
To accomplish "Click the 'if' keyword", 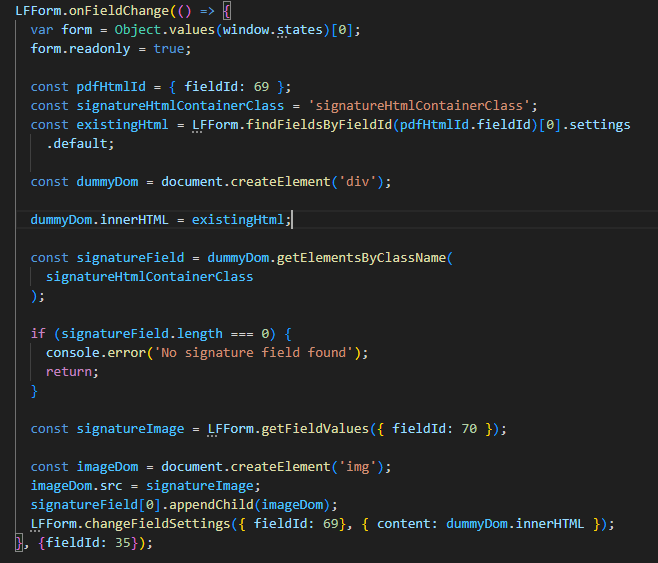I will point(38,334).
